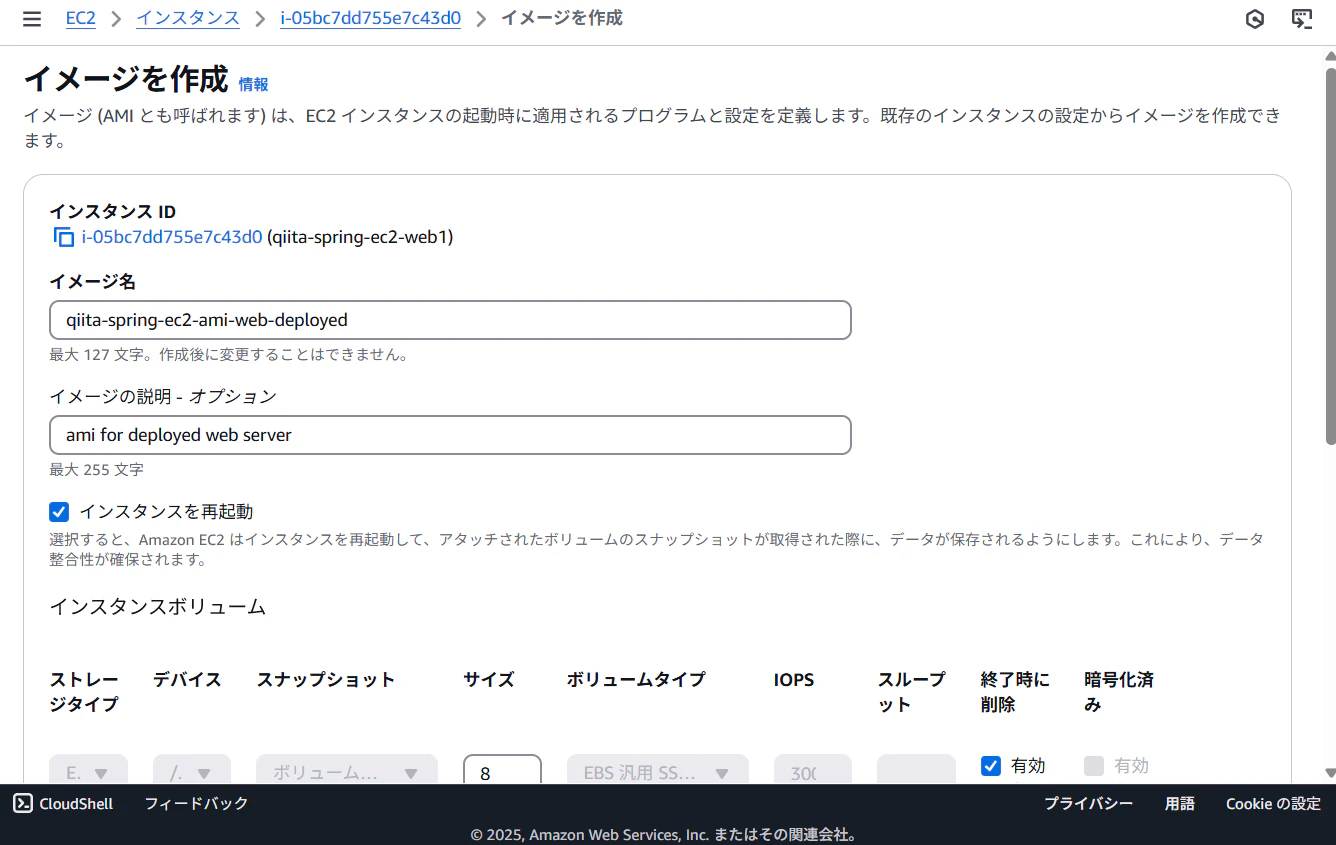Open Cookie の設定 in the footer
Screen dimensions: 1336x845
click(x=1273, y=803)
